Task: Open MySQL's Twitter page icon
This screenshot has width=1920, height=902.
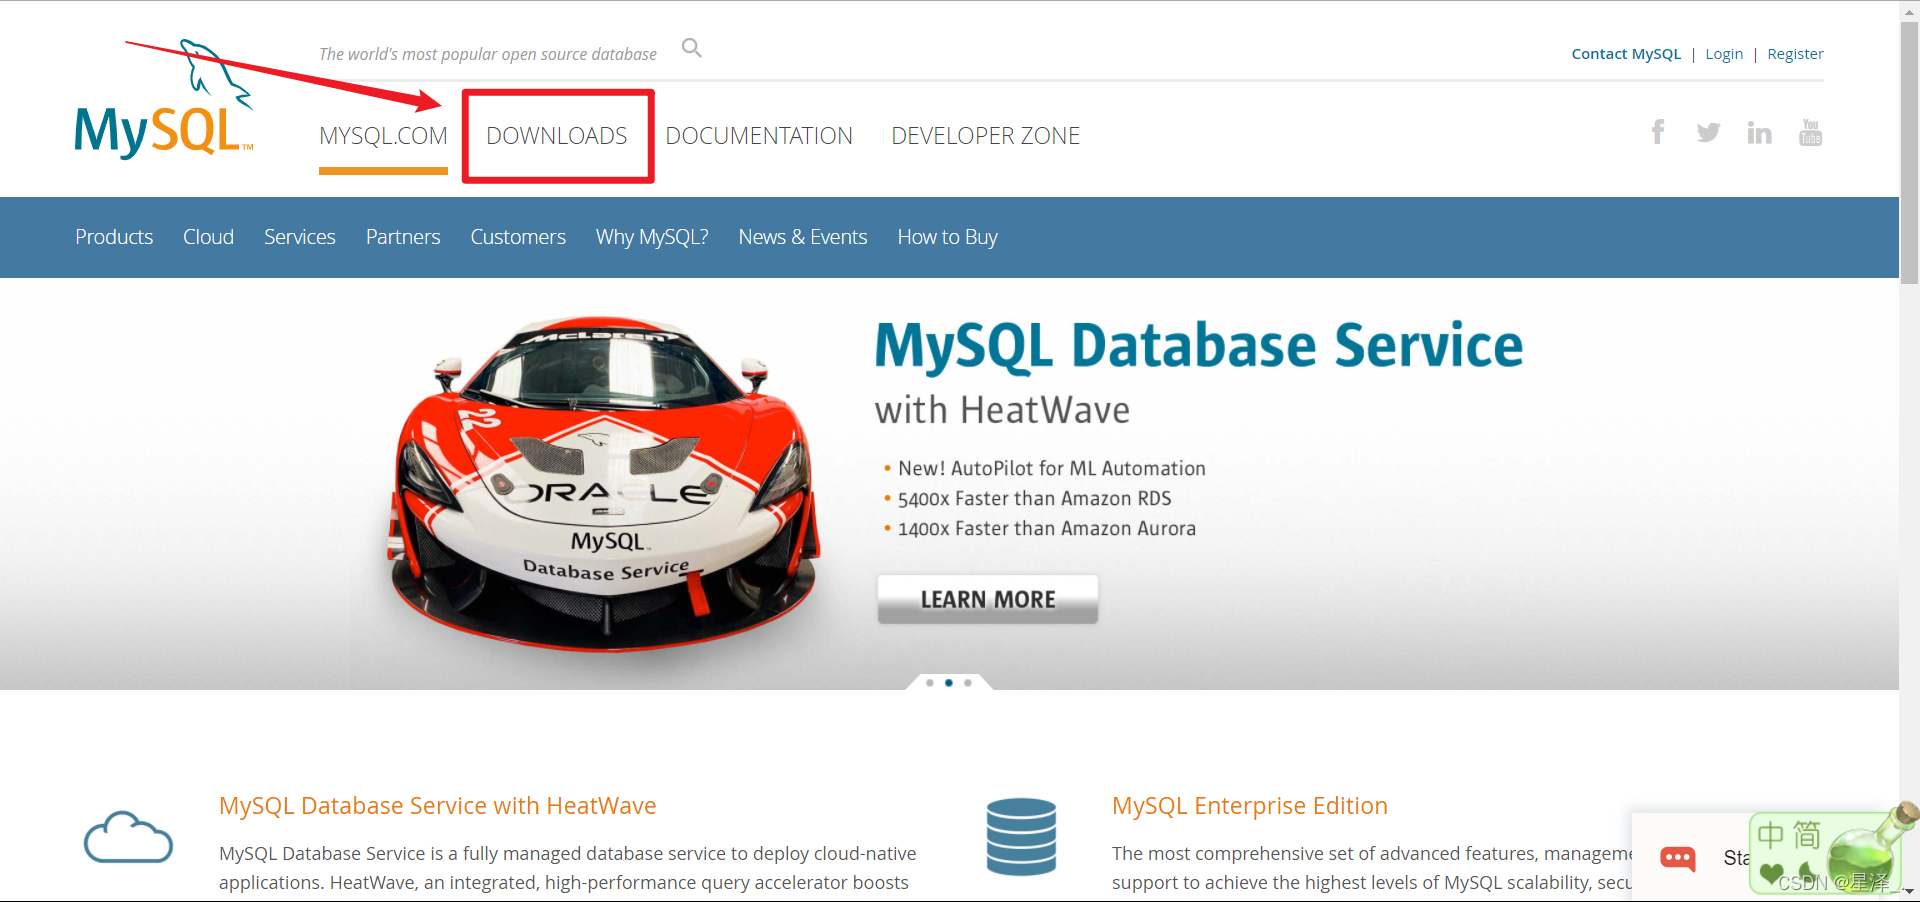Action: pyautogui.click(x=1708, y=132)
